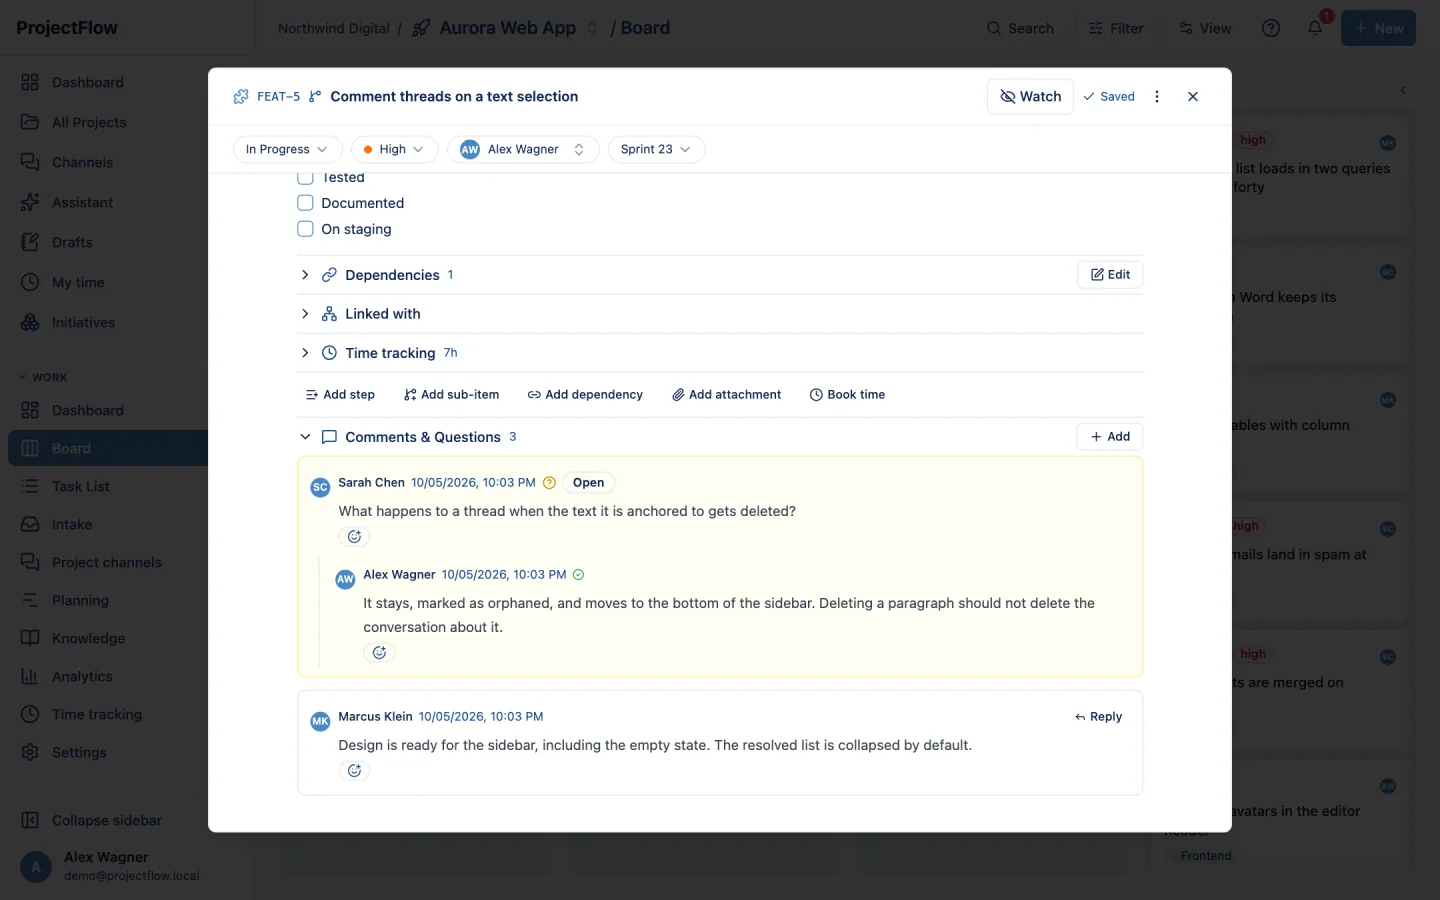This screenshot has height=900, width=1440.
Task: Check the On staging checkbox
Action: click(306, 229)
